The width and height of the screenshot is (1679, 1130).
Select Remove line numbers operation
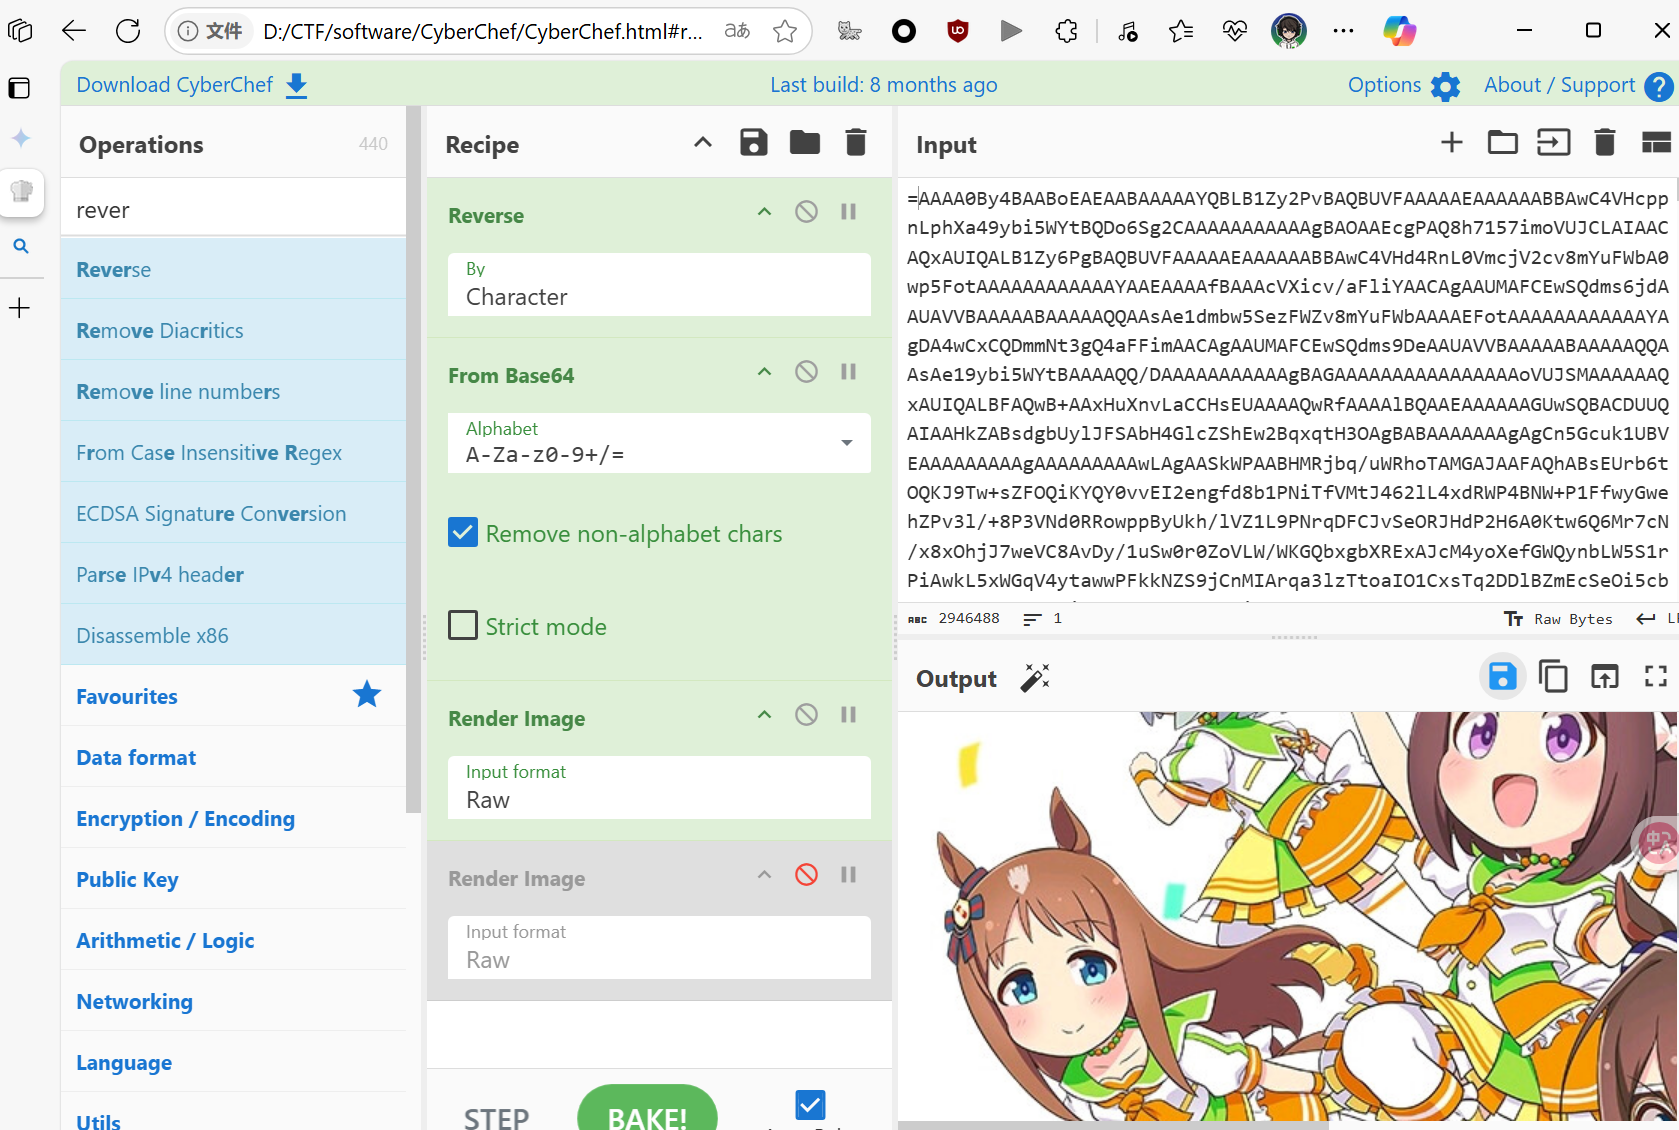(233, 391)
